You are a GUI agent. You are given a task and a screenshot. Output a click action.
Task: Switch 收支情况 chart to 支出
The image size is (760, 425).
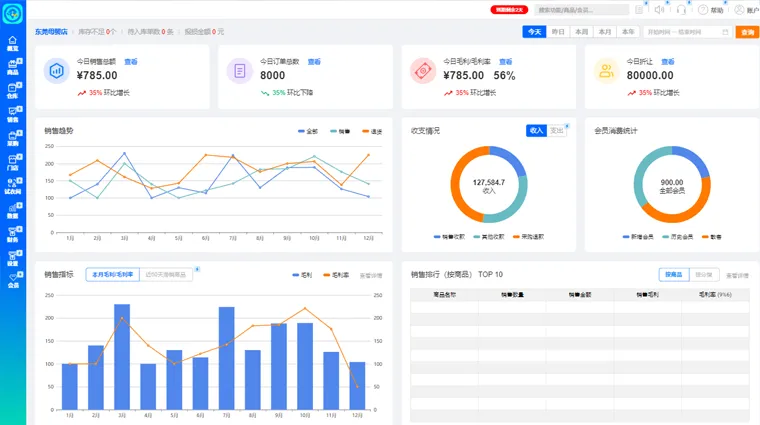[556, 131]
